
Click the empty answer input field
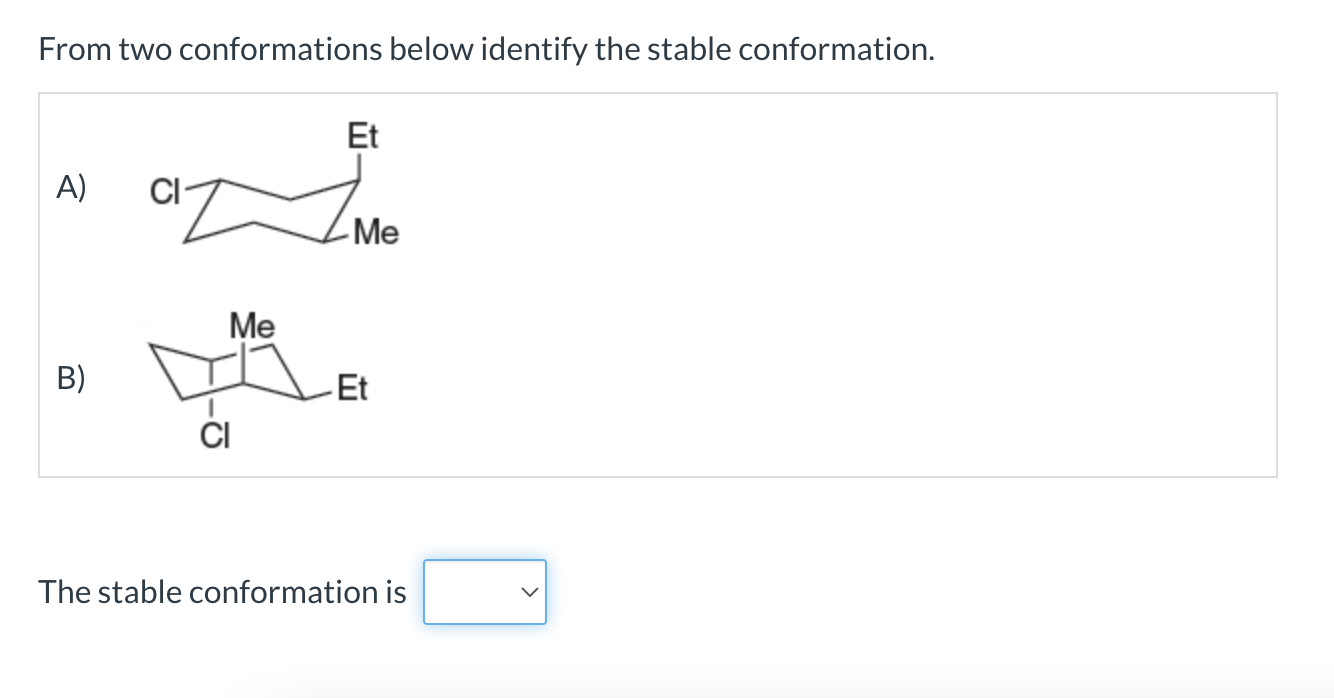tap(470, 592)
